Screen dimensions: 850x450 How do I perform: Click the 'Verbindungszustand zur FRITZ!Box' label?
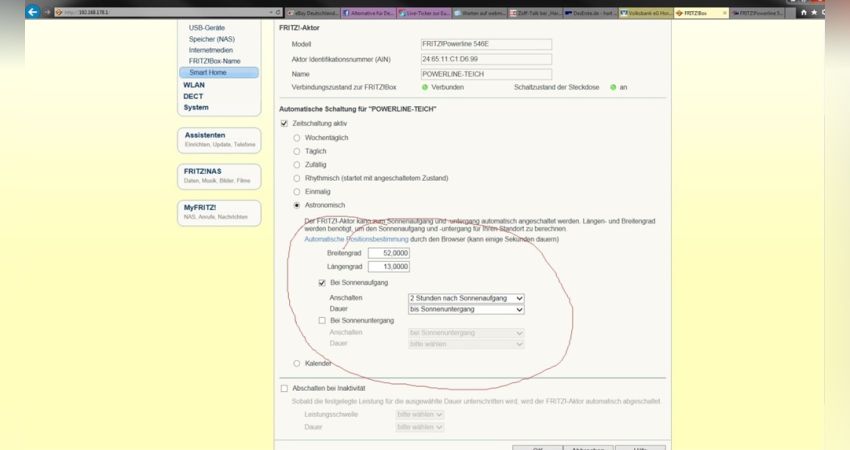click(x=344, y=87)
